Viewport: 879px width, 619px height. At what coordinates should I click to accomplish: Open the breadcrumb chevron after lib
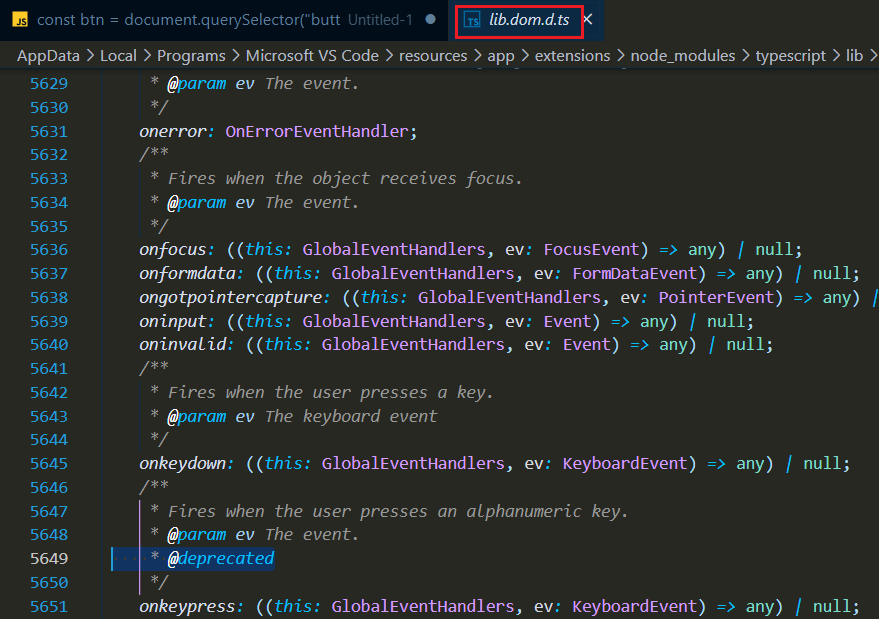click(x=874, y=55)
